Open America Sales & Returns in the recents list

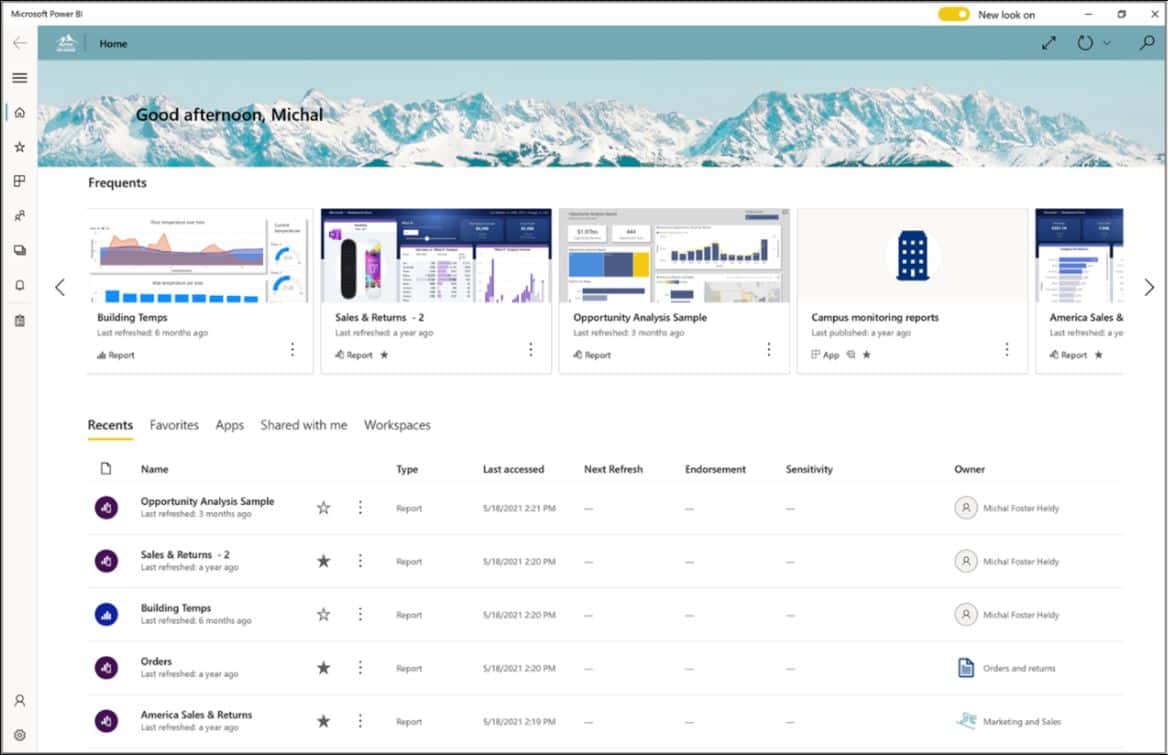(x=197, y=715)
